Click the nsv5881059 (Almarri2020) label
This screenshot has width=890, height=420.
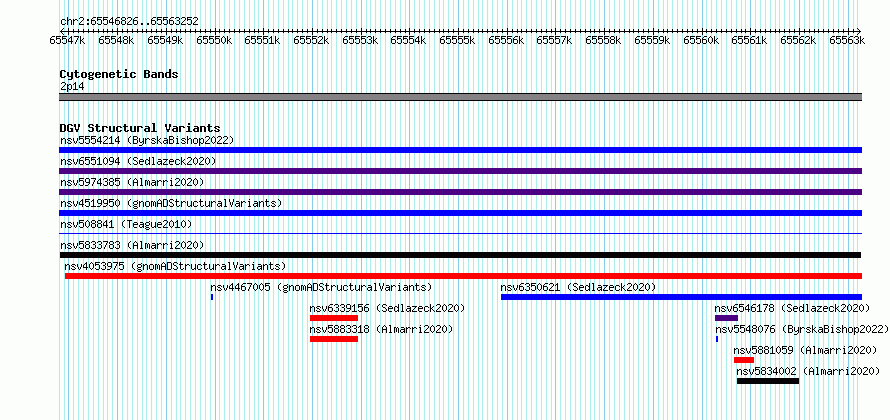click(805, 350)
